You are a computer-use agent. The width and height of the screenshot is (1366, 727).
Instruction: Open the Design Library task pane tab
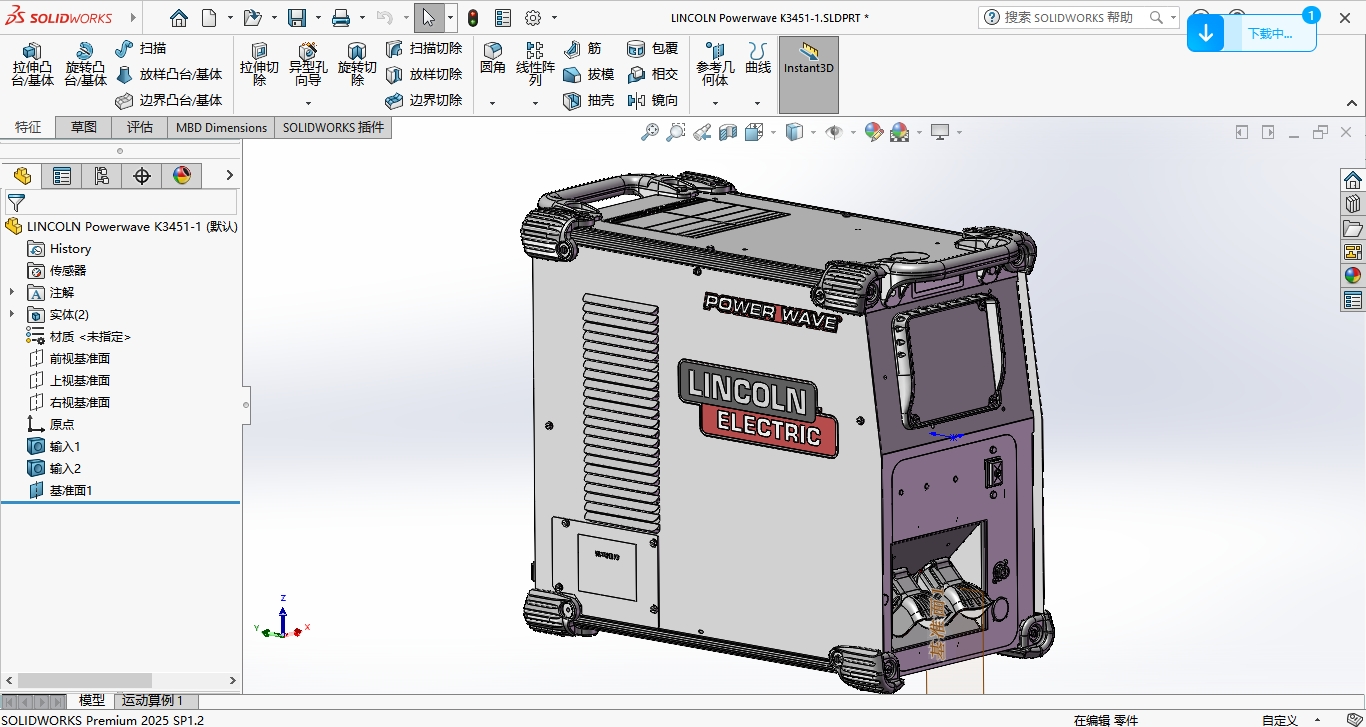point(1353,204)
